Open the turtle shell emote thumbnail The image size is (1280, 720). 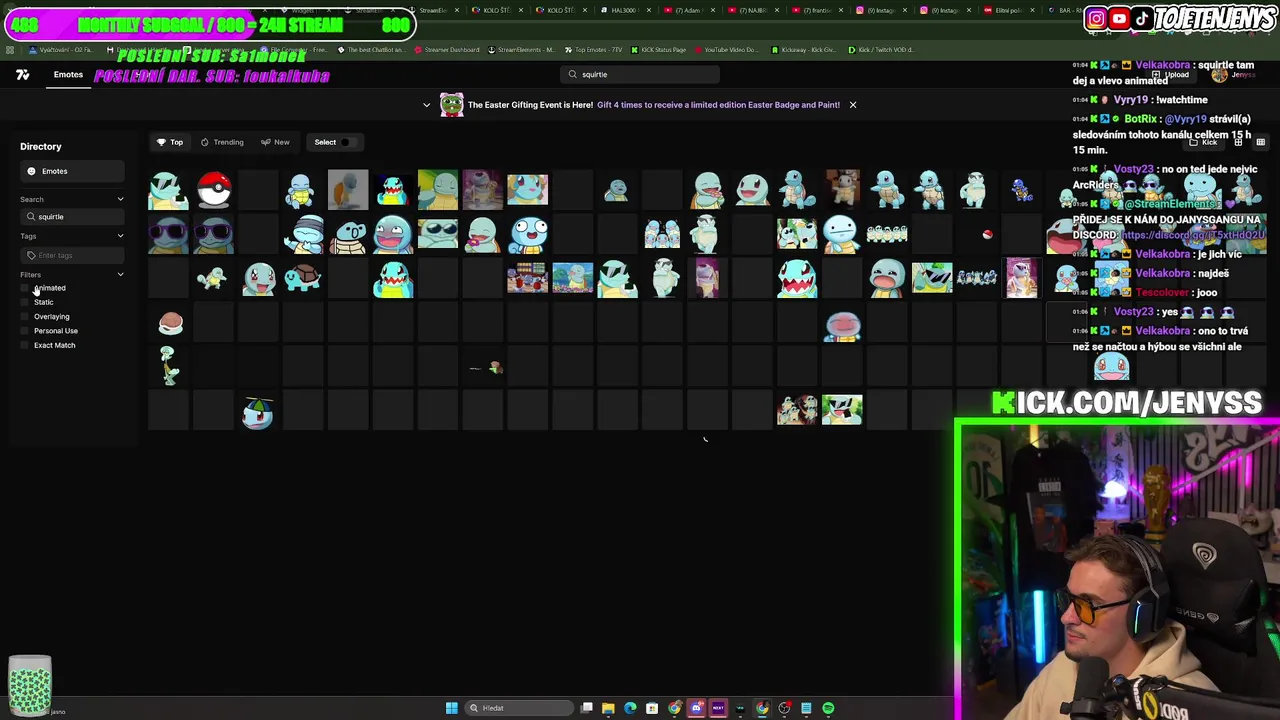170,323
